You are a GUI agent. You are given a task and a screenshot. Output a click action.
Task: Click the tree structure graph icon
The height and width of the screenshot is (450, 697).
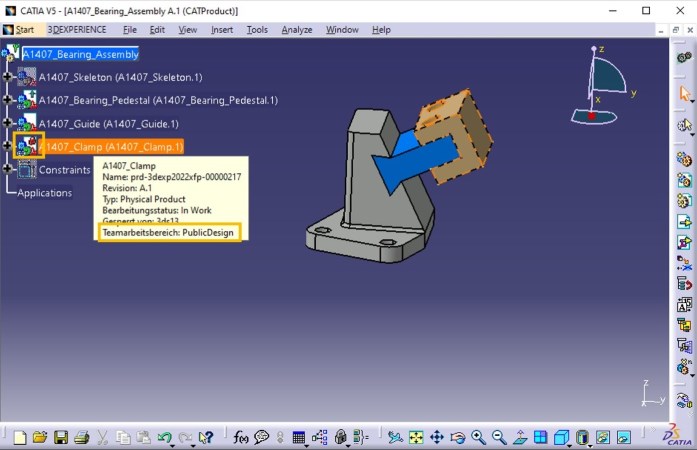pos(320,438)
